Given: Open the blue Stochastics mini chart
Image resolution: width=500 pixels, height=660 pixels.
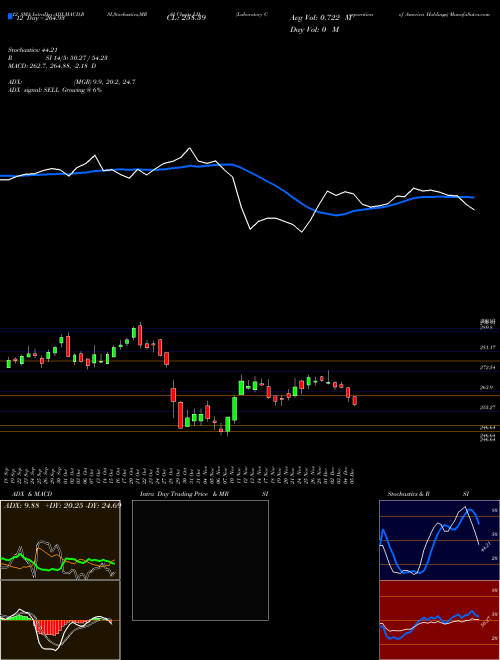Looking at the screenshot, I should point(439,540).
